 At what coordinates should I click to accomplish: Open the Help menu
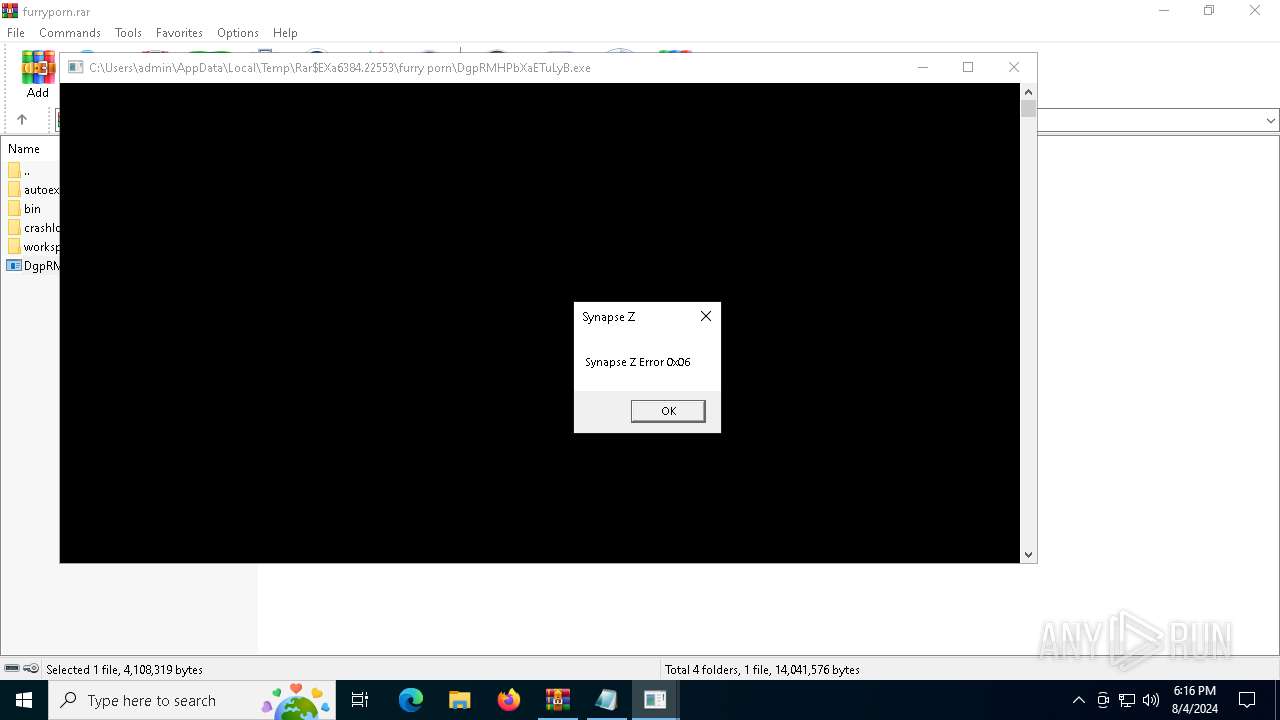(x=285, y=32)
